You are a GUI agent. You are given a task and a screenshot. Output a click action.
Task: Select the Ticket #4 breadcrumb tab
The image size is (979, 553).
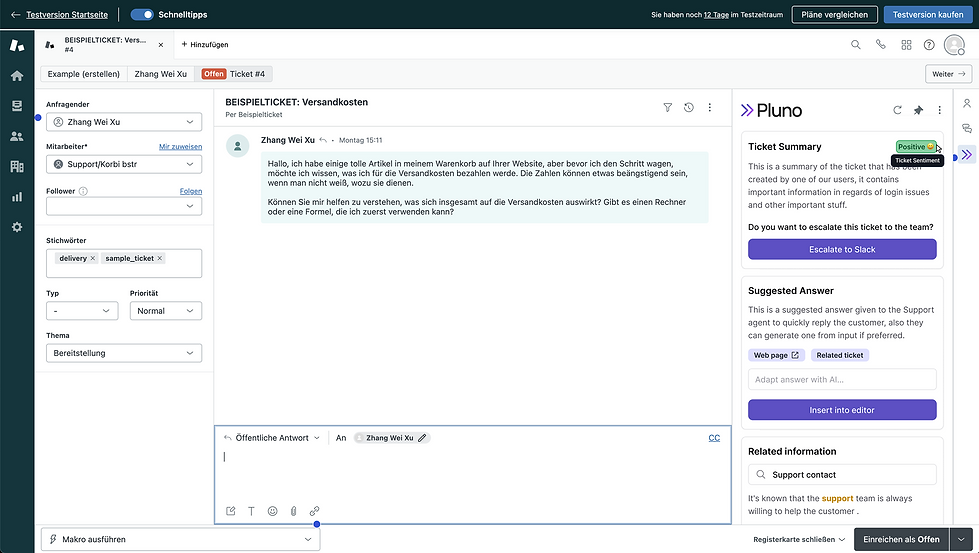coord(234,74)
